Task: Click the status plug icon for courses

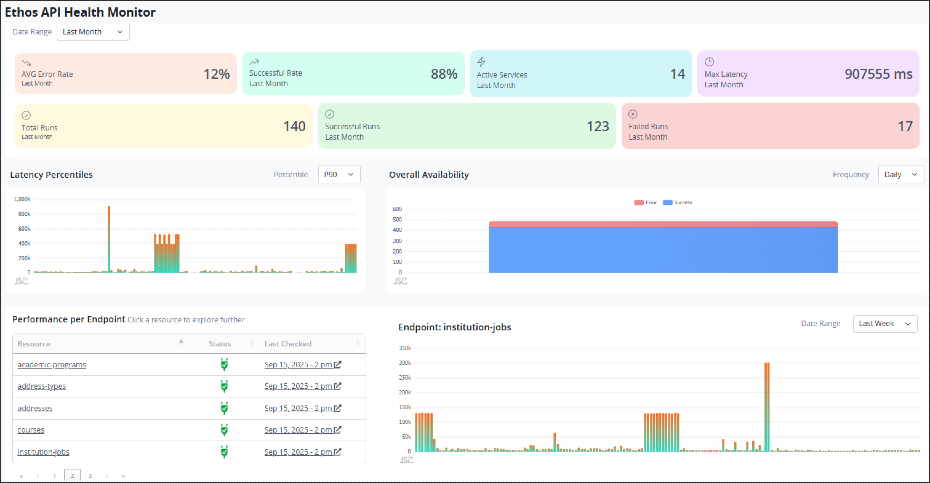Action: (224, 430)
